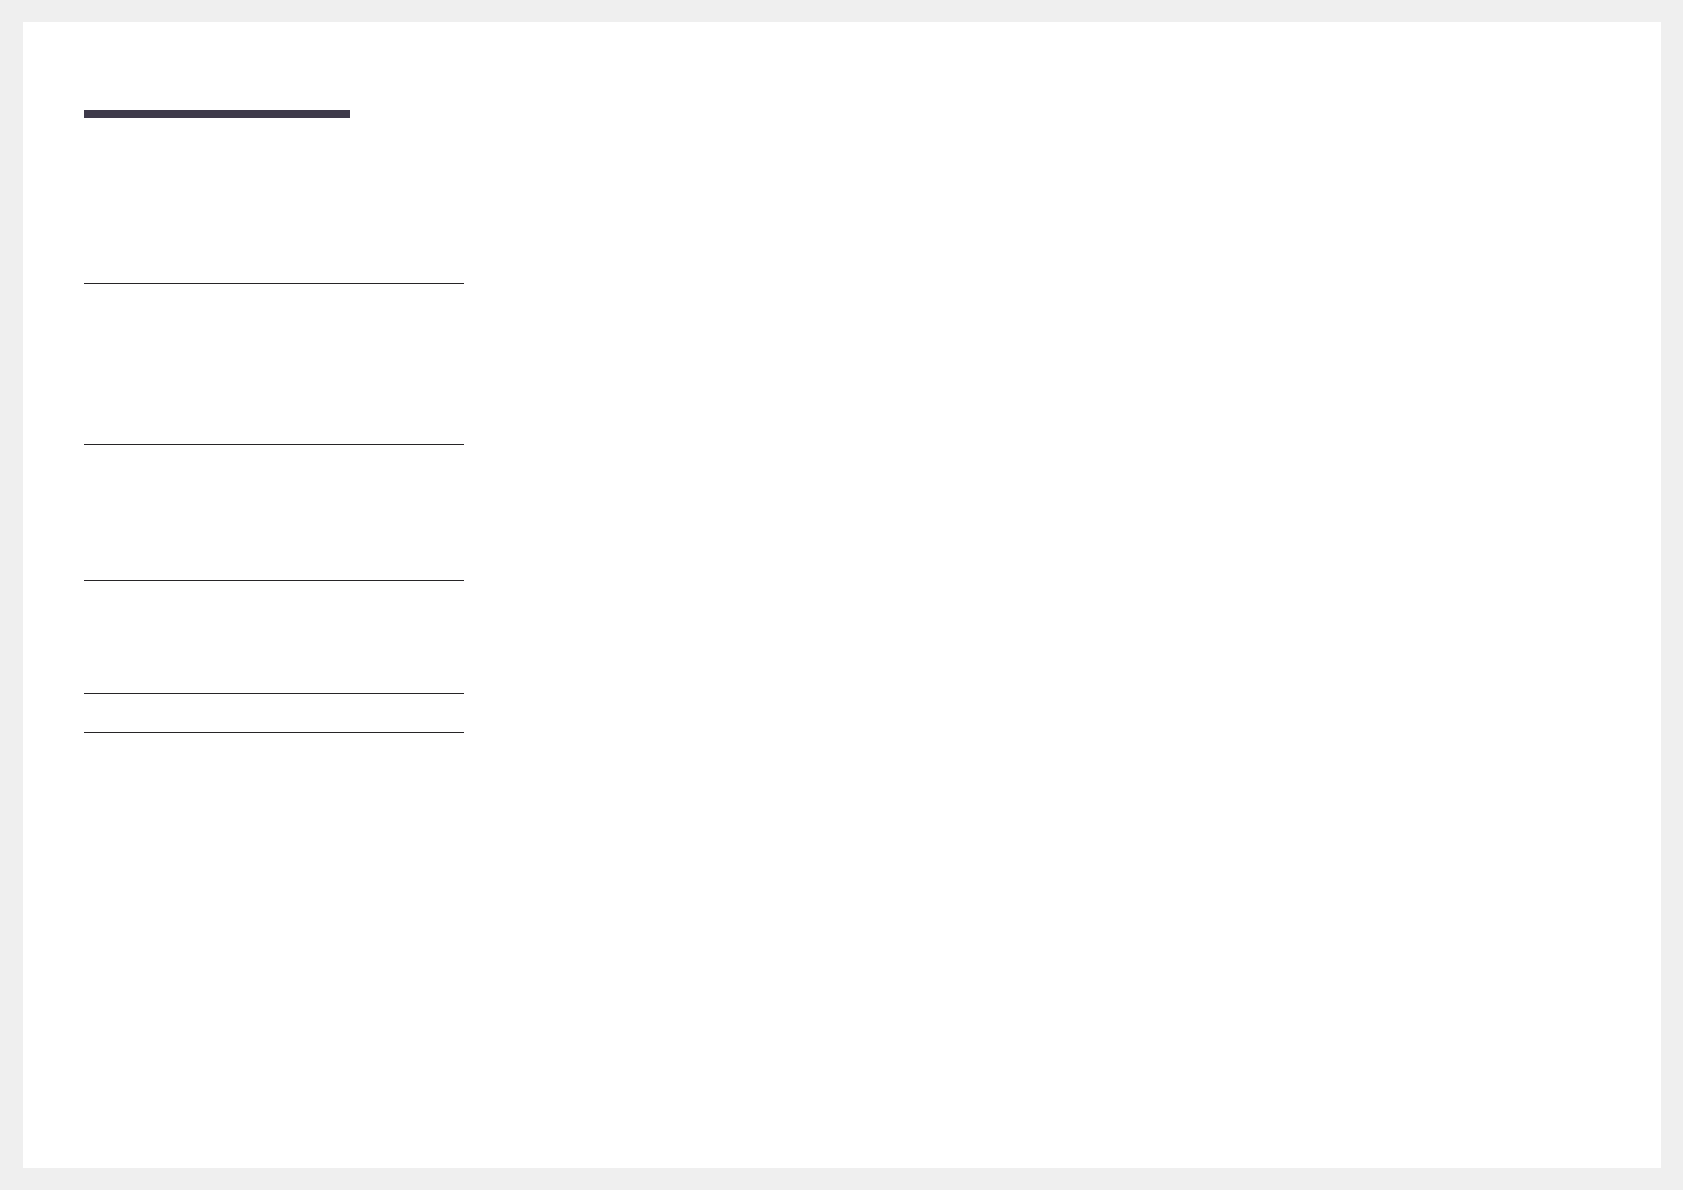The height and width of the screenshot is (1190, 1683).
Task: Click blank white area below the last divider
Action: point(274,950)
